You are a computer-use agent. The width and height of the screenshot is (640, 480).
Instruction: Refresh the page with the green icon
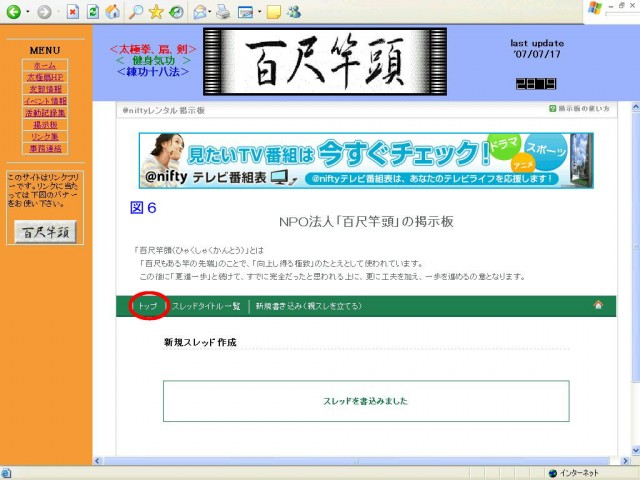(x=92, y=12)
